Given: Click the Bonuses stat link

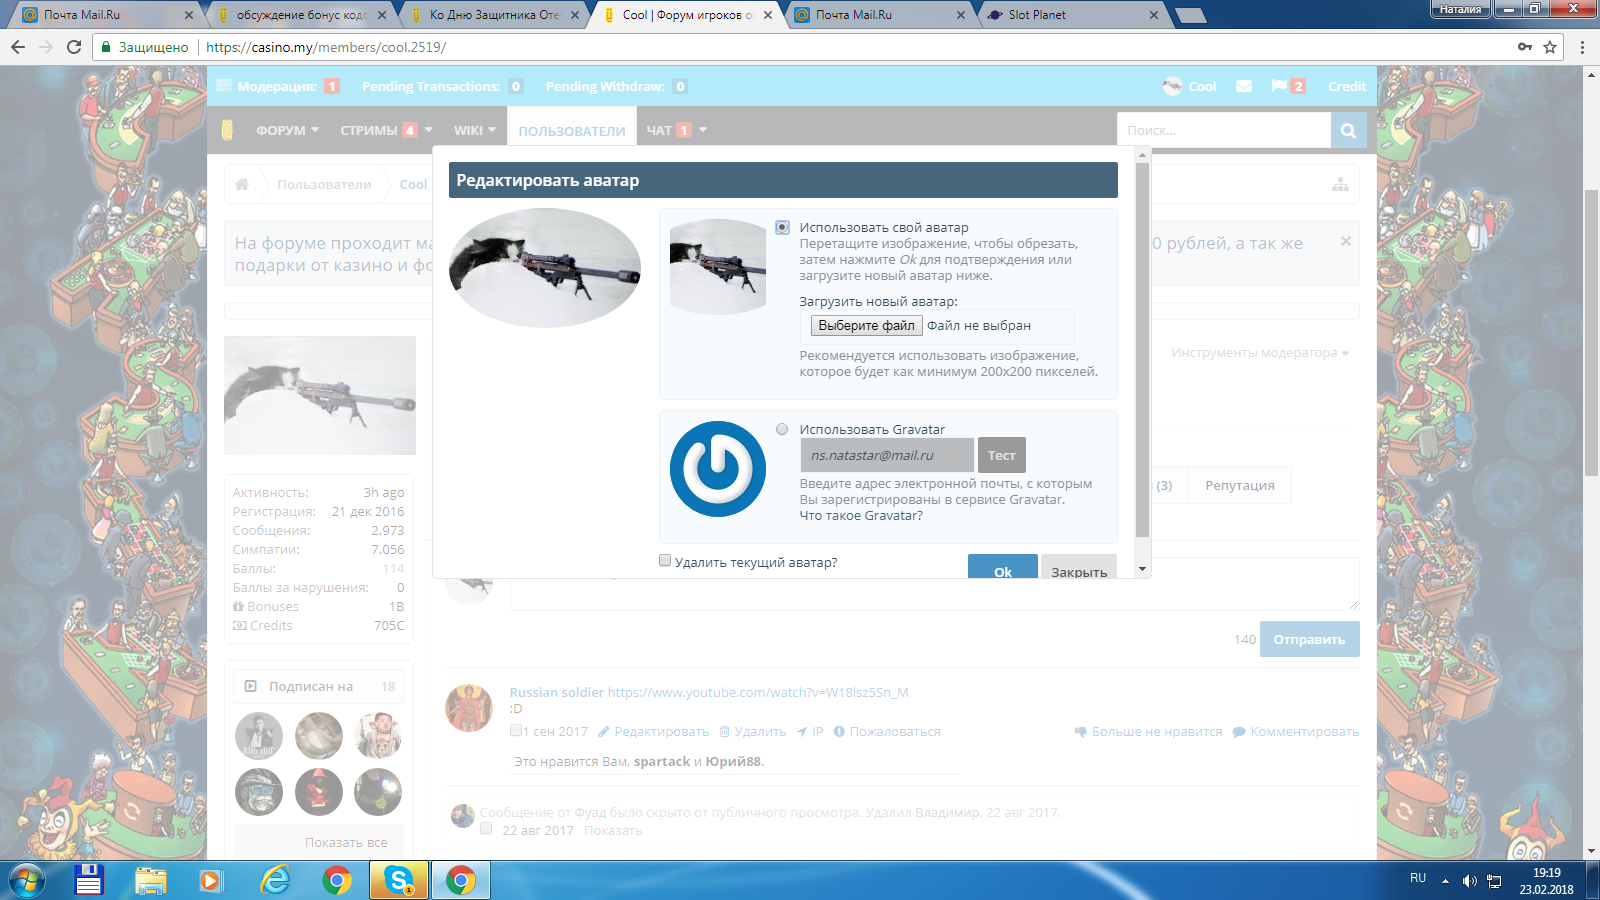Looking at the screenshot, I should (x=266, y=607).
